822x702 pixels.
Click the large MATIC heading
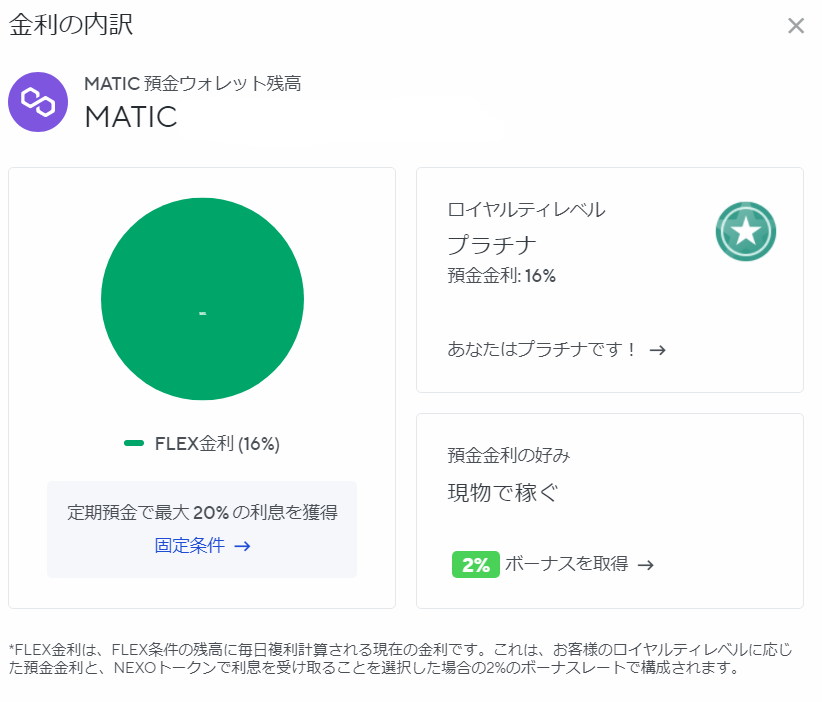(131, 117)
